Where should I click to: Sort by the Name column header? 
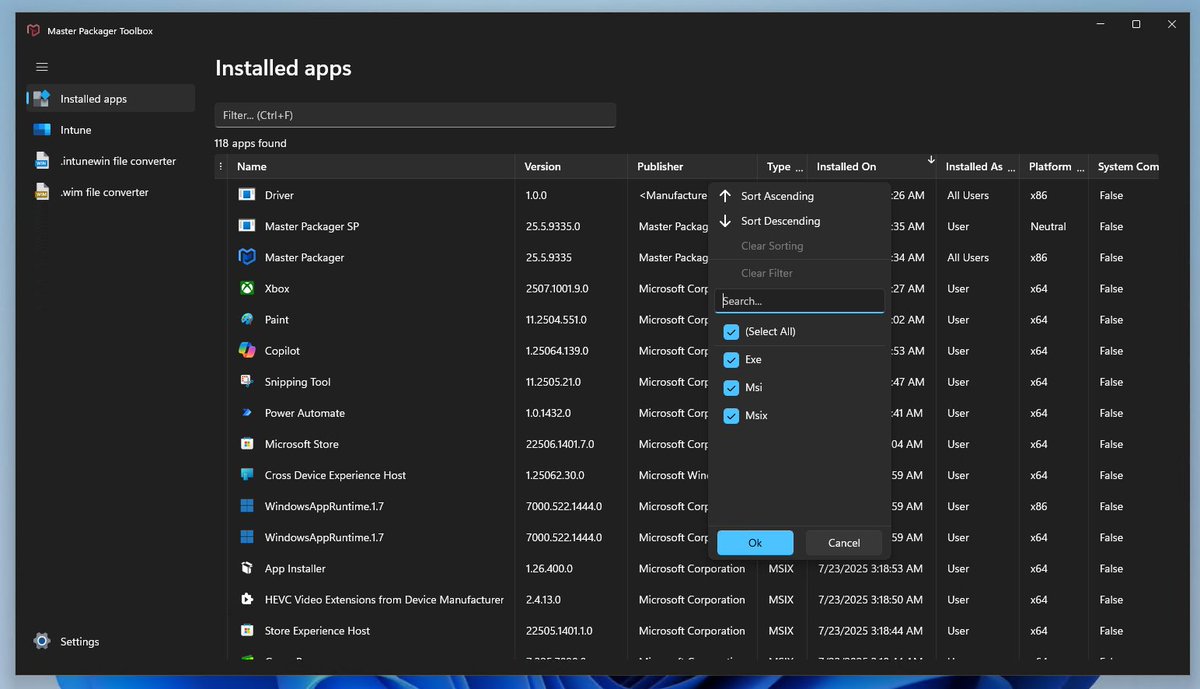coord(373,167)
